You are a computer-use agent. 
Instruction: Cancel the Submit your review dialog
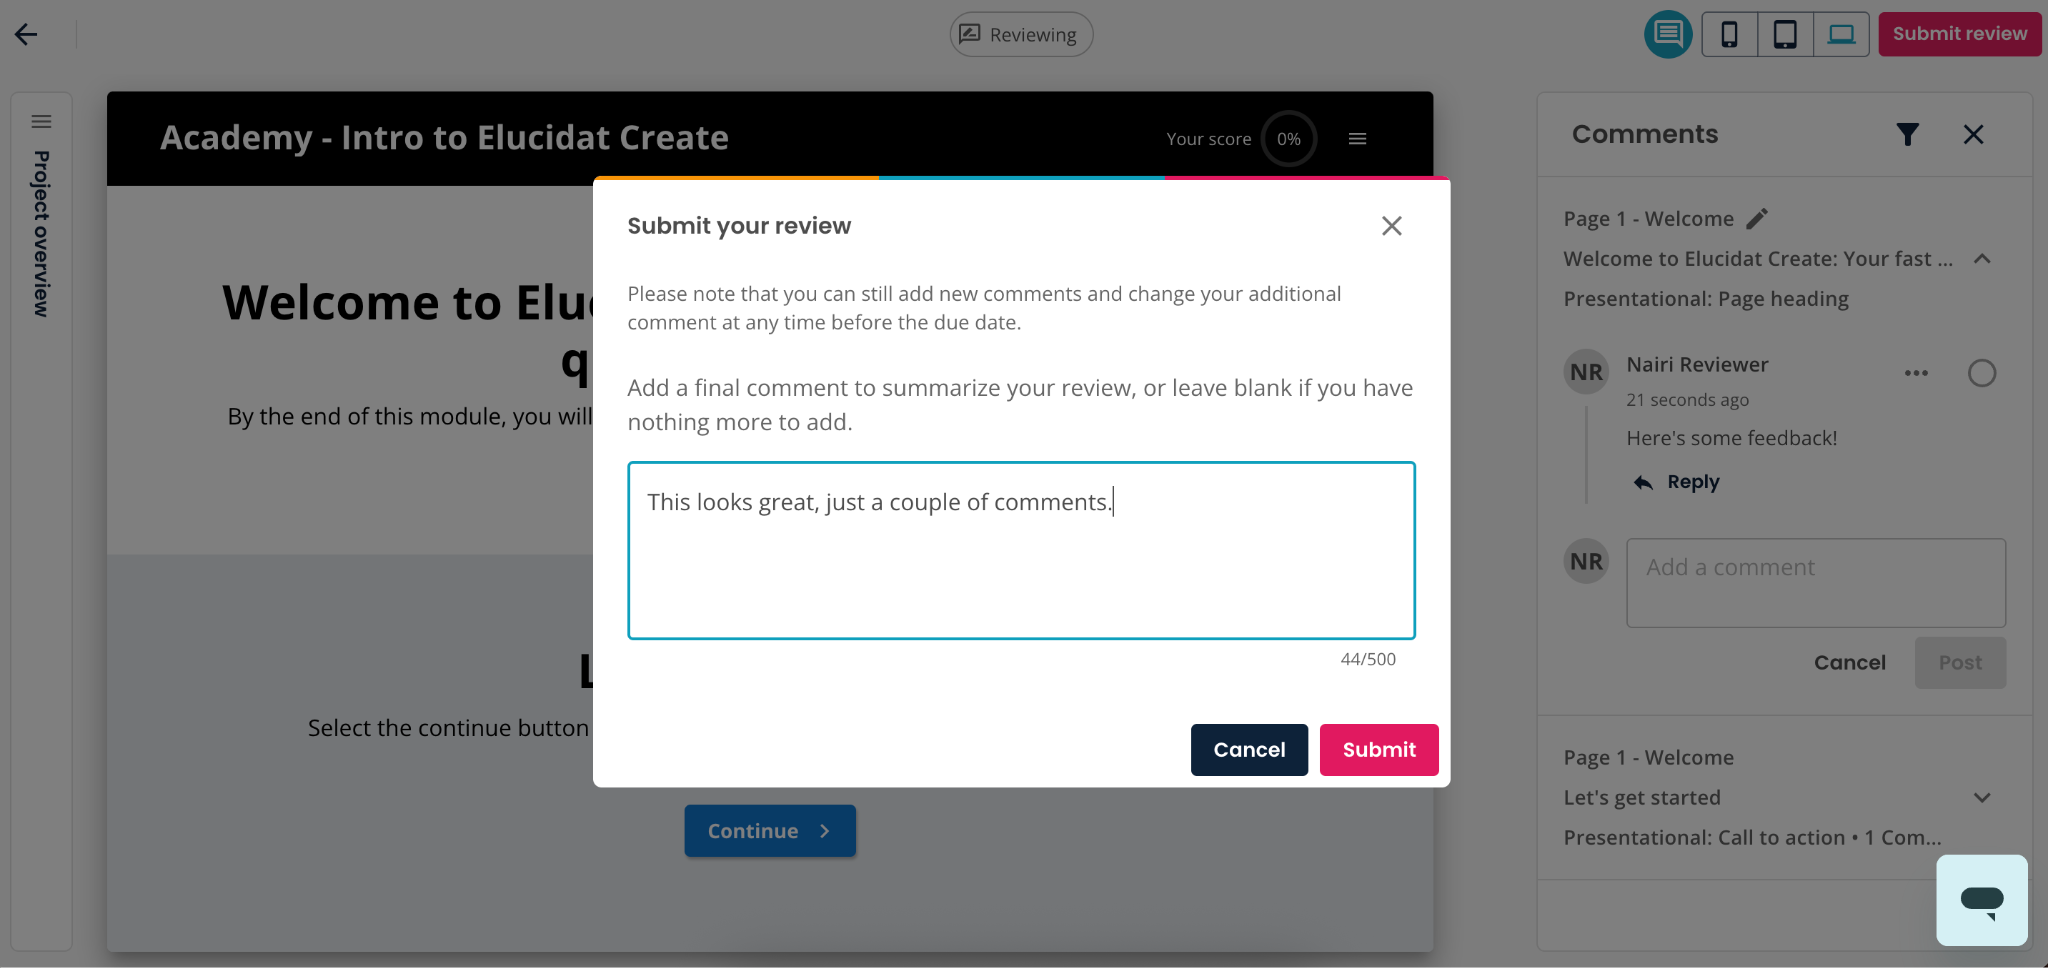1249,750
